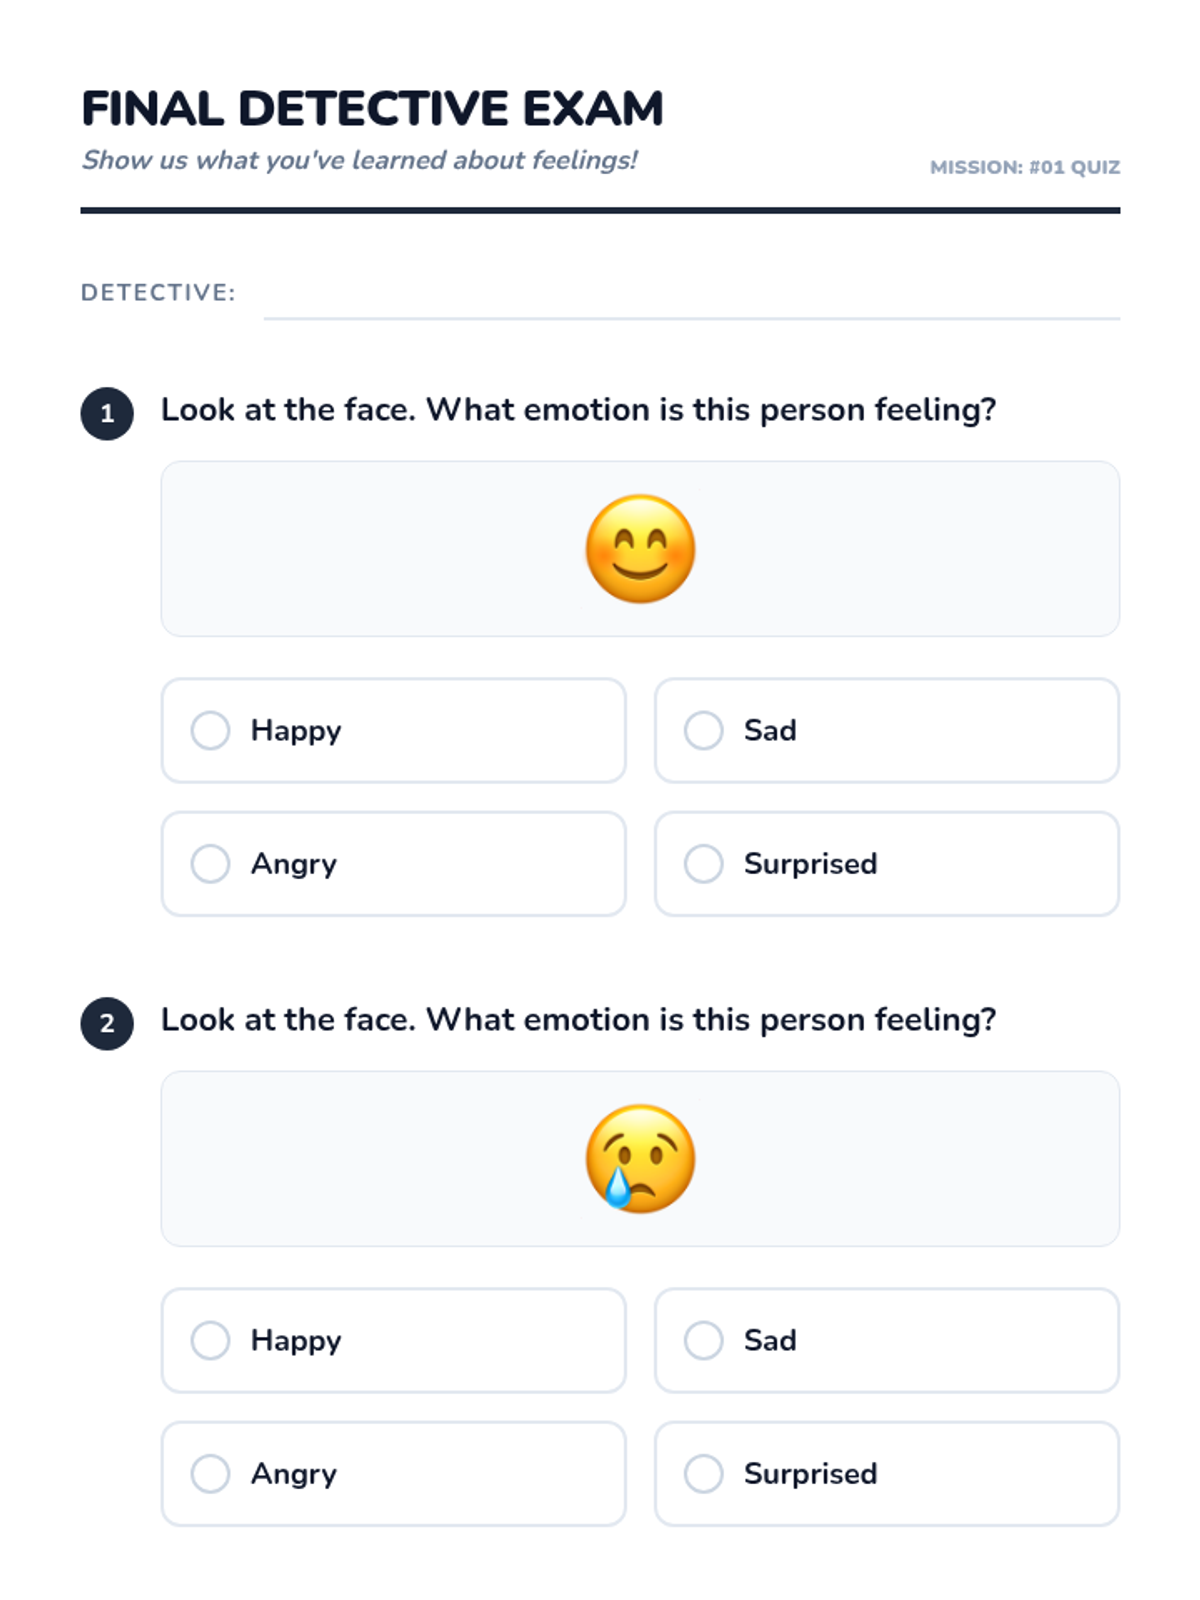Pick Angry for question 2
The height and width of the screenshot is (1600, 1200).
pos(211,1474)
